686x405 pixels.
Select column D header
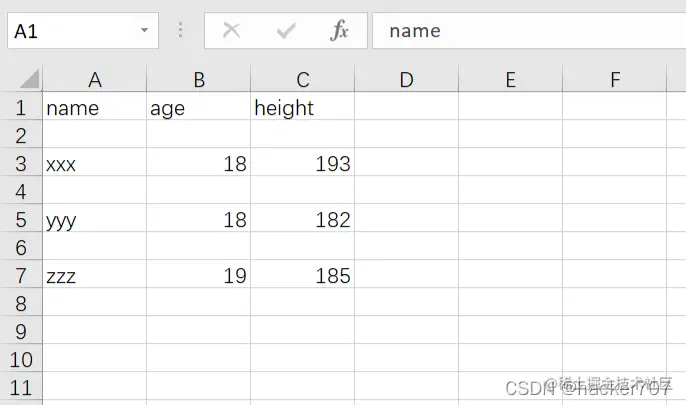pyautogui.click(x=406, y=79)
